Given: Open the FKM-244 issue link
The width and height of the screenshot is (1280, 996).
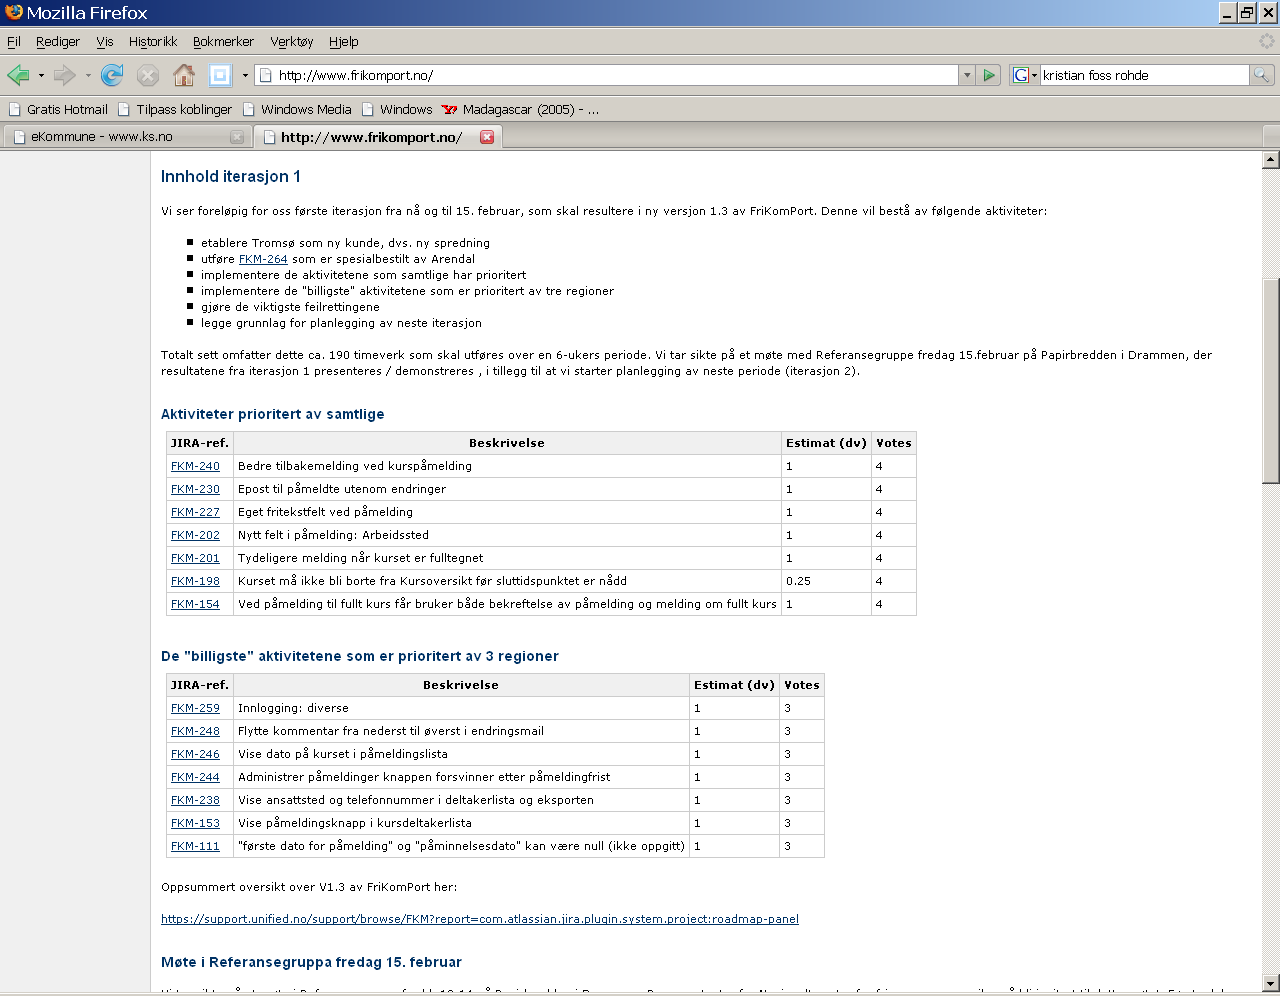Looking at the screenshot, I should (x=195, y=777).
